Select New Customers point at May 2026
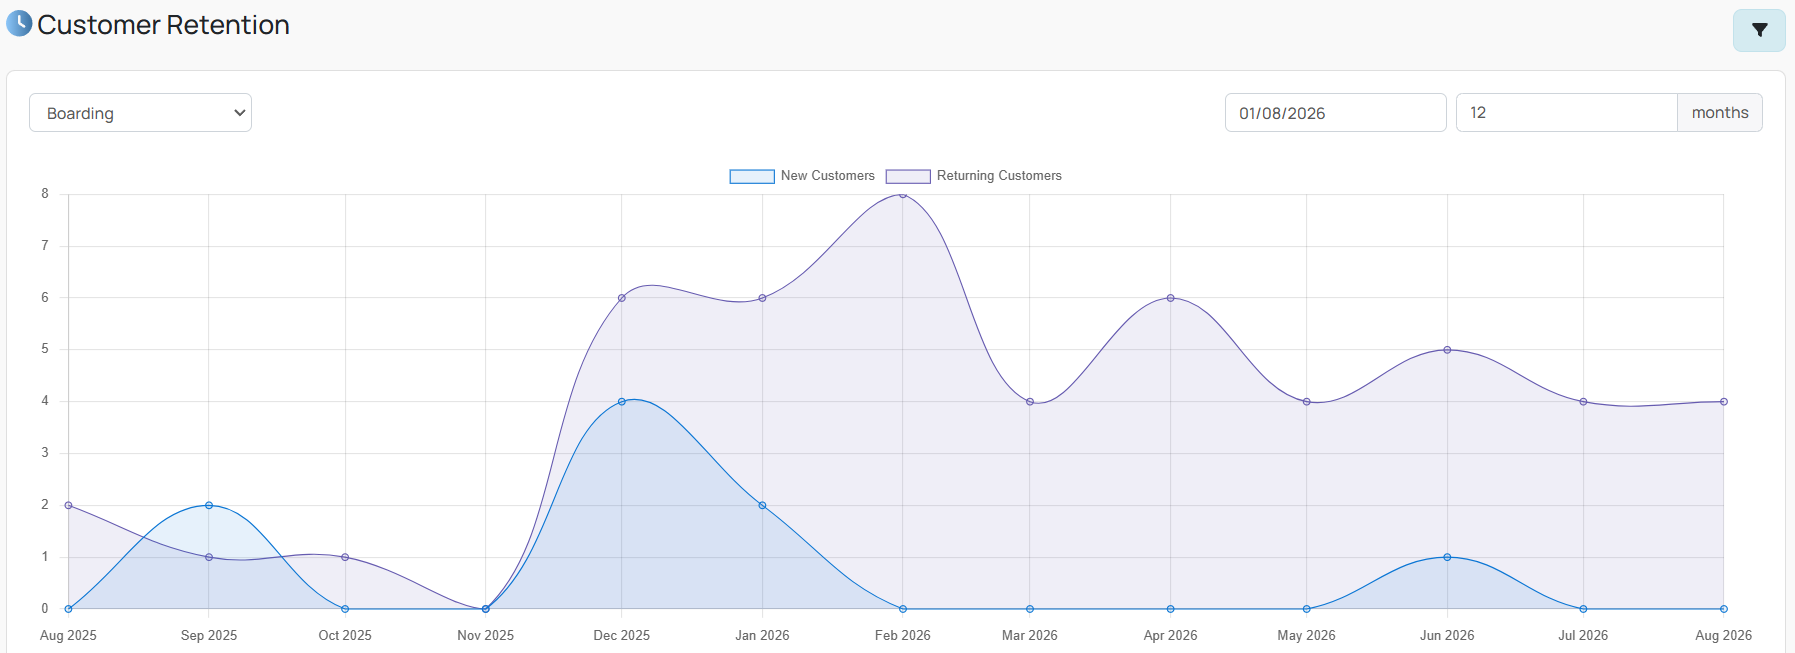The image size is (1795, 653). point(1306,609)
